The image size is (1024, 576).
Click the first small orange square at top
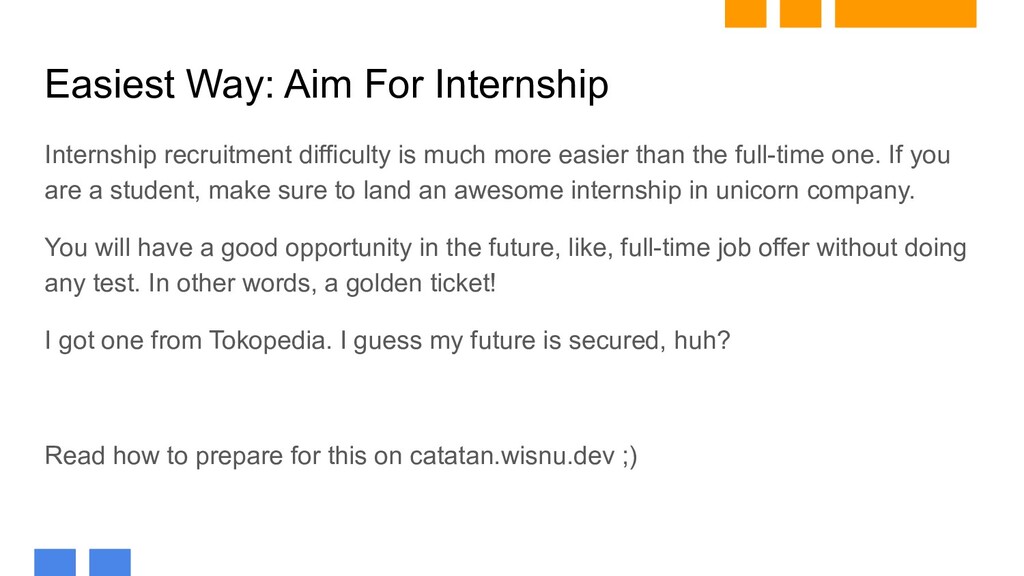(x=745, y=13)
